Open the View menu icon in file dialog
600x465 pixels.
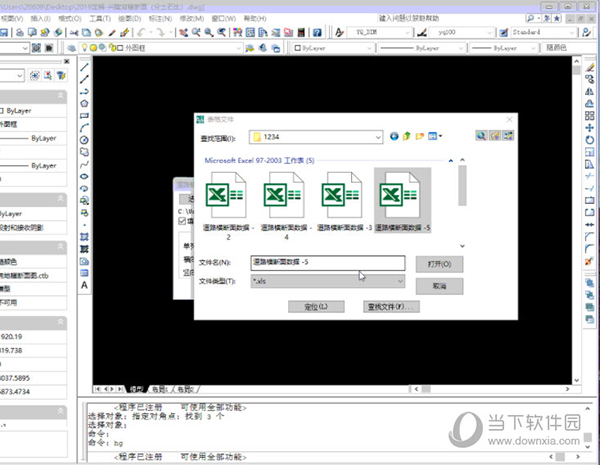point(435,136)
